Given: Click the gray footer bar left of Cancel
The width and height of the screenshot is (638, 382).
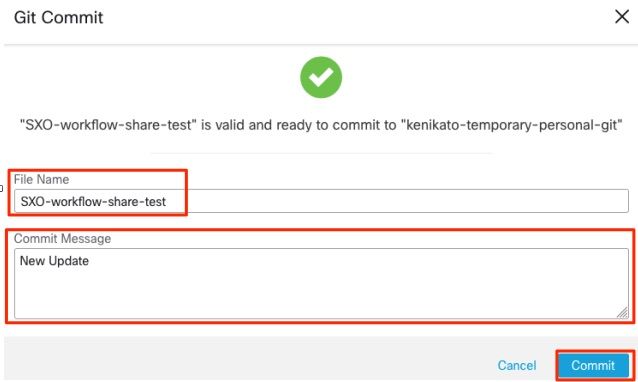Looking at the screenshot, I should pos(244,359).
